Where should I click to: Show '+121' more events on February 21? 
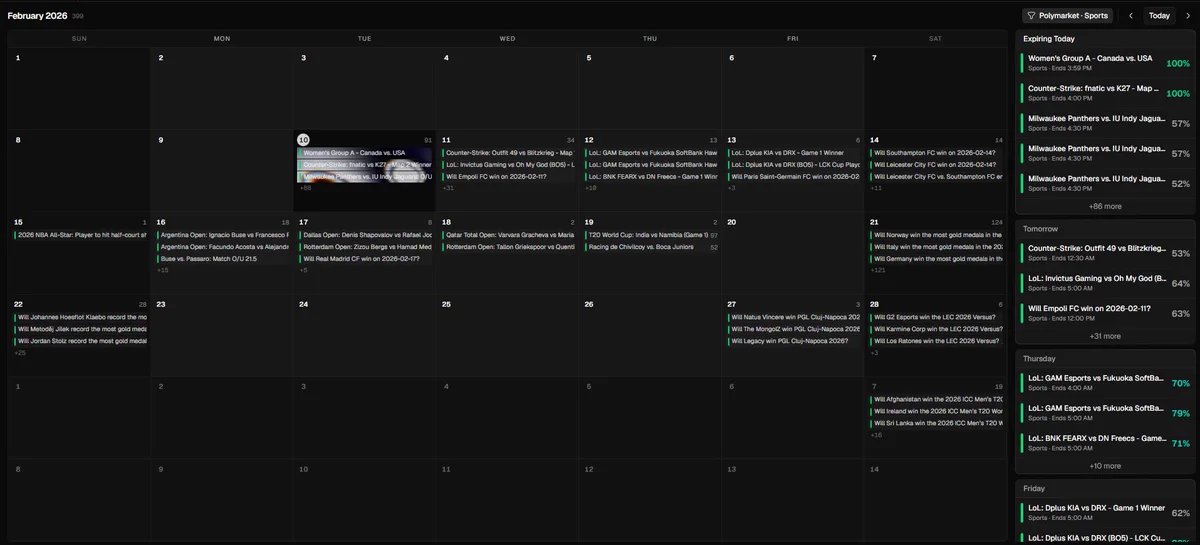click(x=878, y=270)
